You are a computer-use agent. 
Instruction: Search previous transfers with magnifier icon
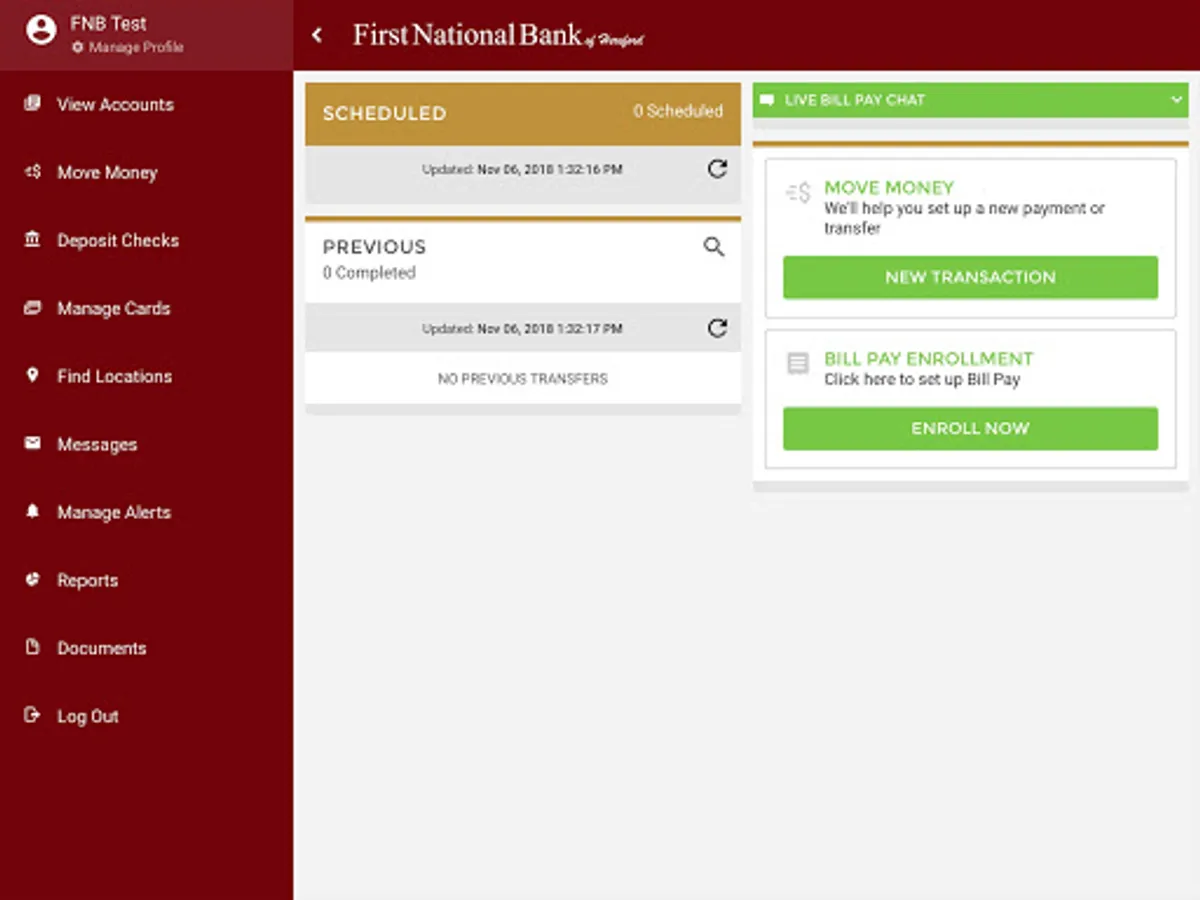click(x=713, y=246)
